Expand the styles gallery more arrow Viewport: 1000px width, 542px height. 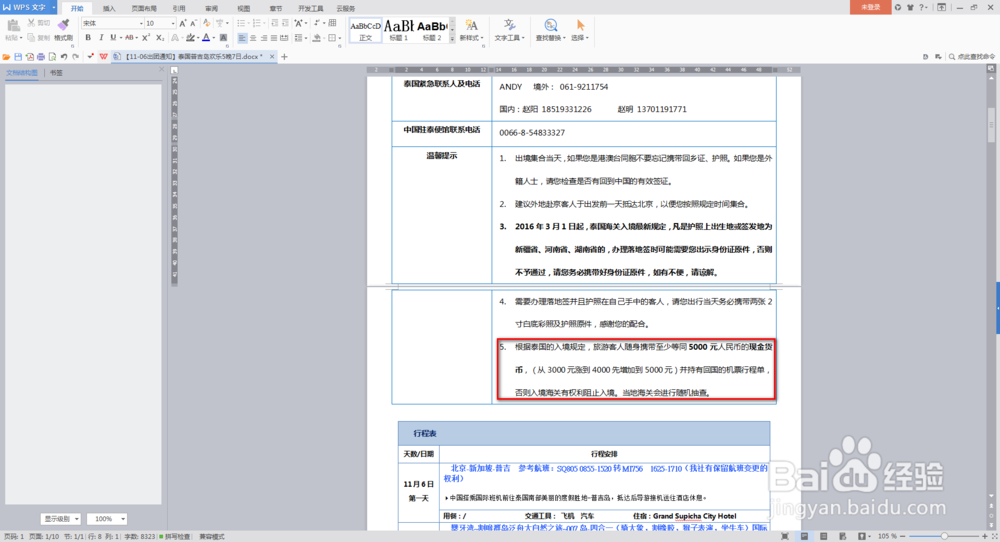(x=452, y=38)
